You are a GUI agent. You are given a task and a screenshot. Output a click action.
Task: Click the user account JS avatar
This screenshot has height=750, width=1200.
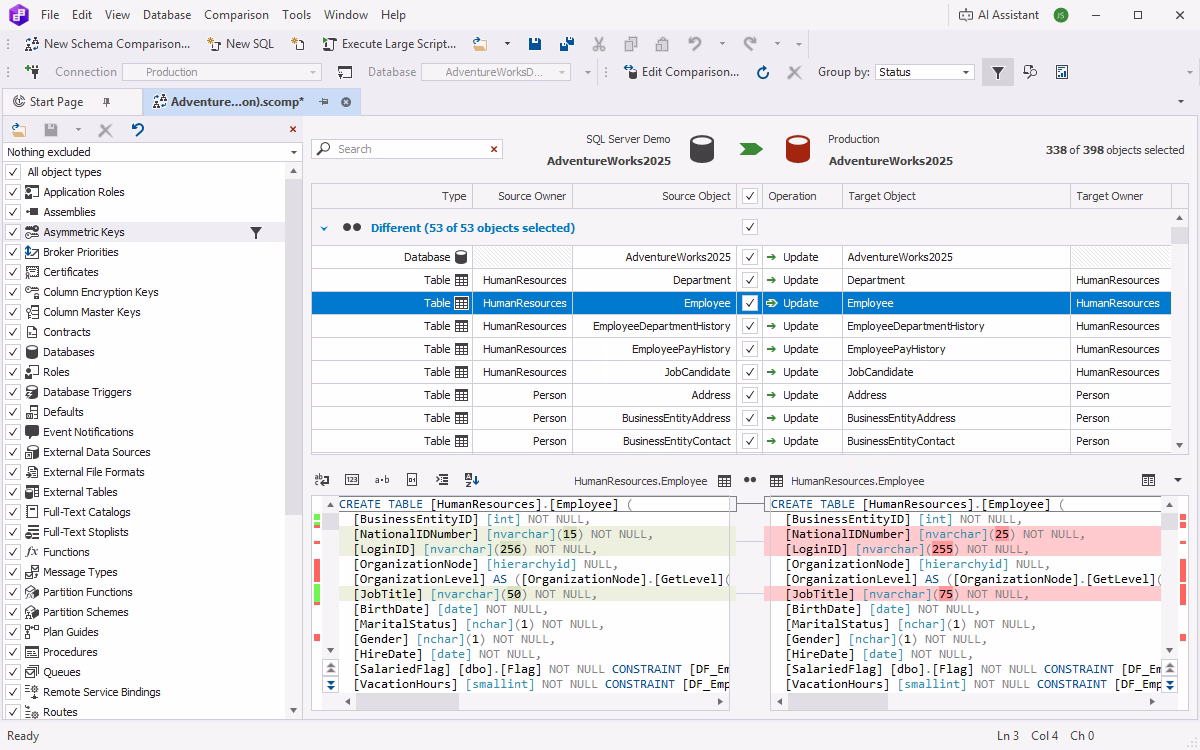pyautogui.click(x=1061, y=15)
